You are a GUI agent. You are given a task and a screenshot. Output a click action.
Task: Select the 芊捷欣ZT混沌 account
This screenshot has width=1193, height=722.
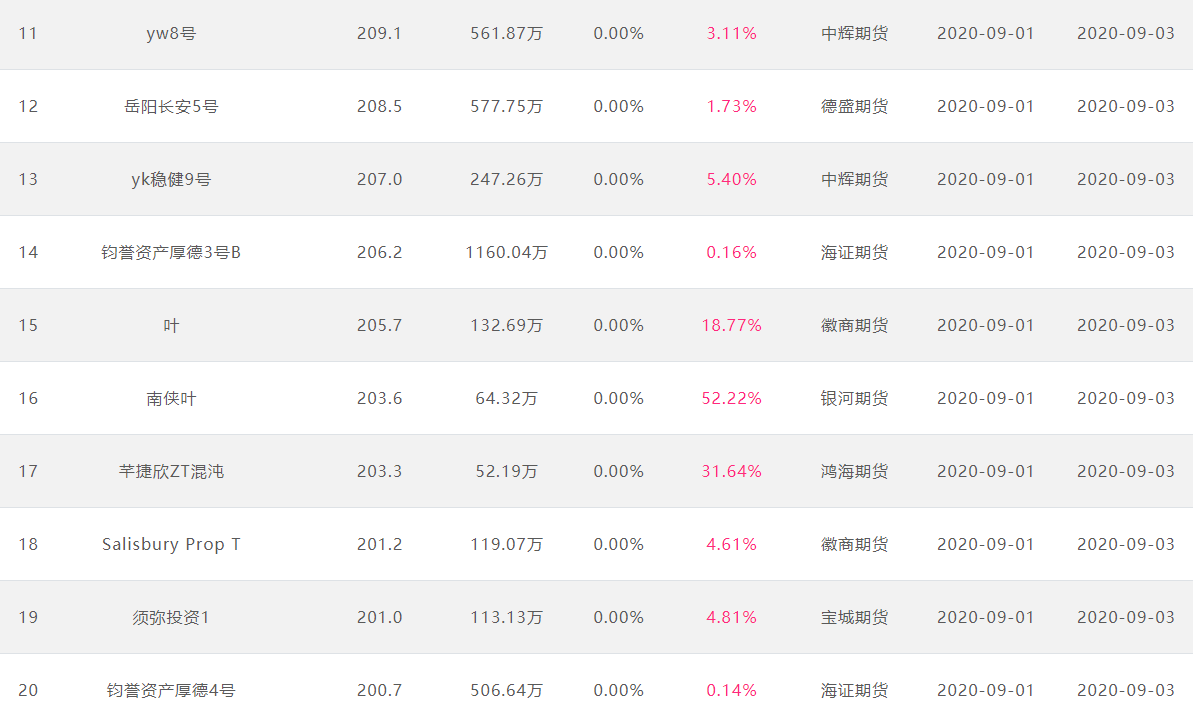[x=171, y=472]
